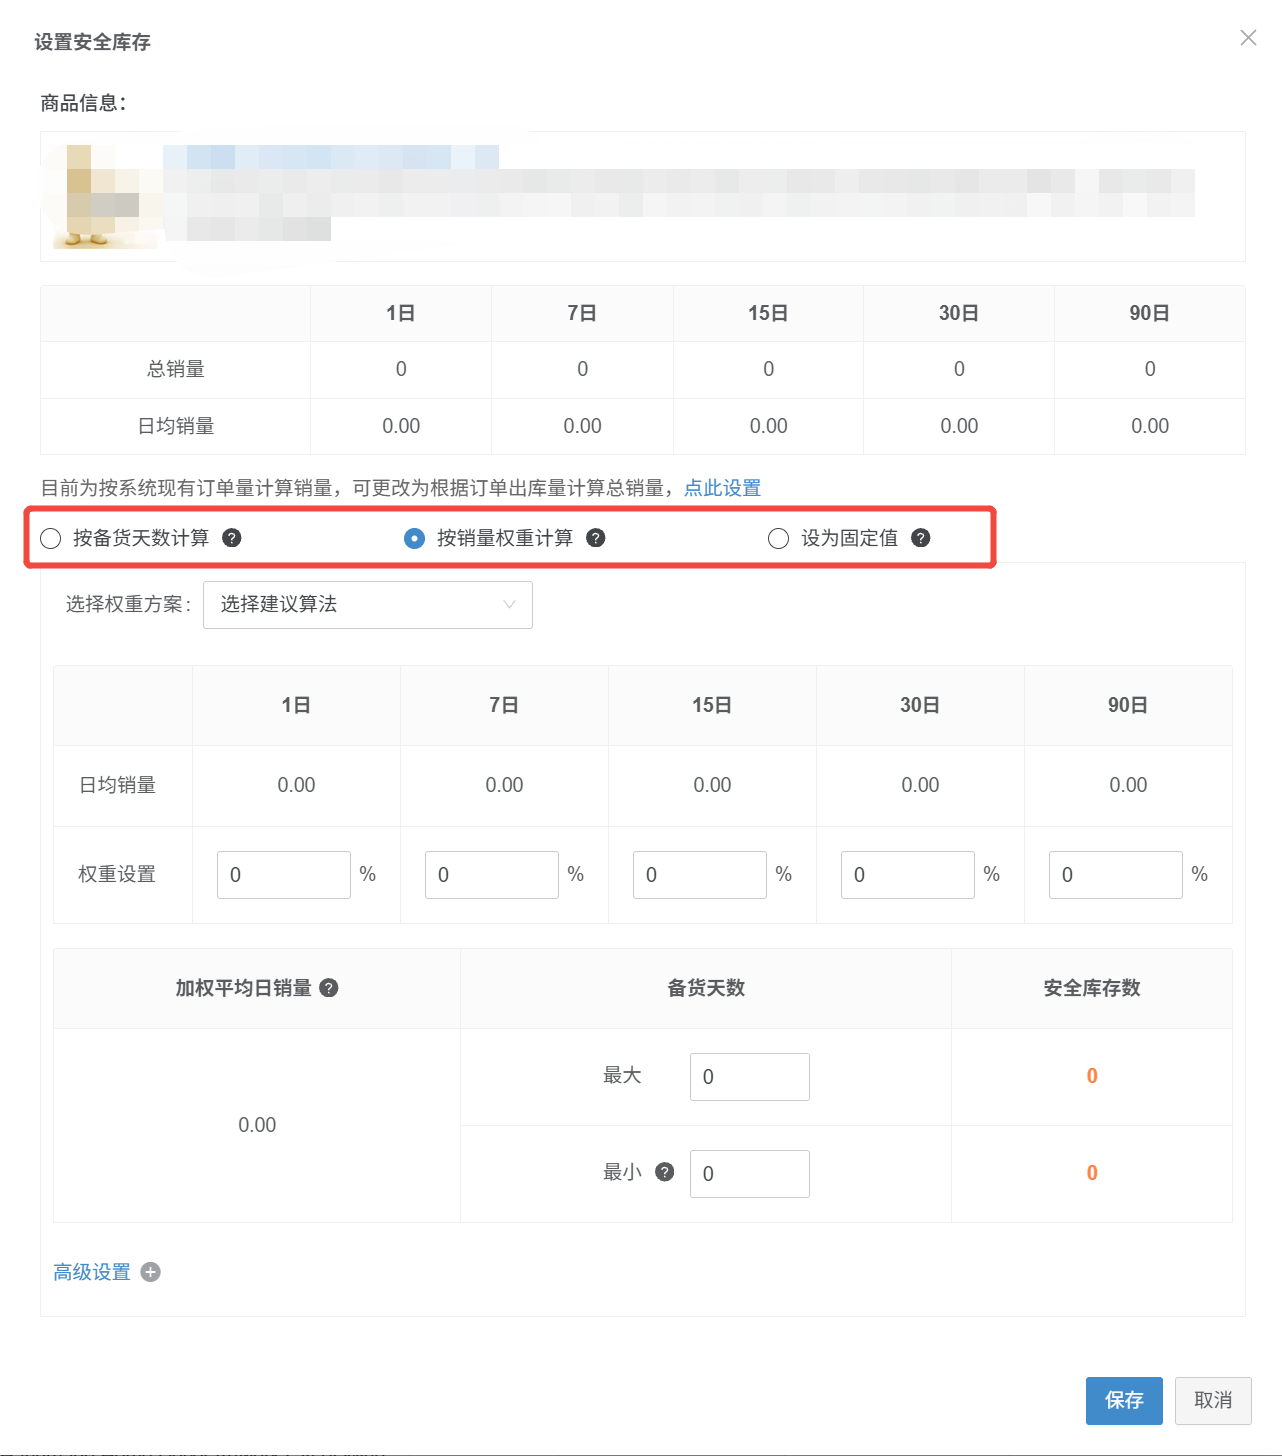Expand 高级设置 section
This screenshot has height=1456, width=1282.
[92, 1272]
